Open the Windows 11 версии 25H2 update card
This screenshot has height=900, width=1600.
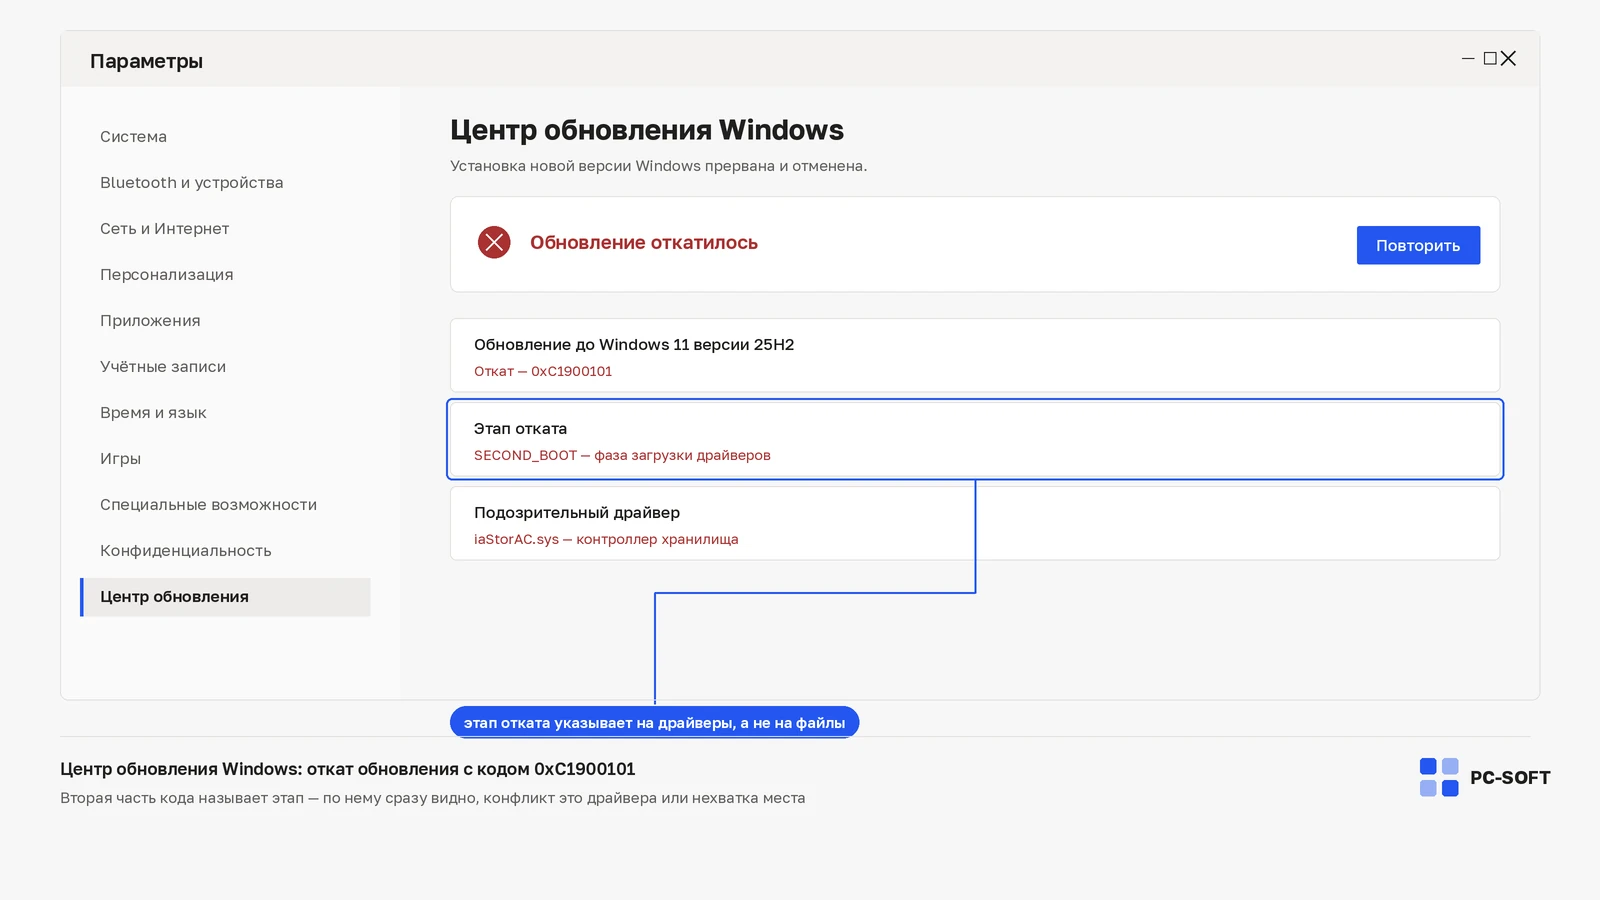point(975,355)
